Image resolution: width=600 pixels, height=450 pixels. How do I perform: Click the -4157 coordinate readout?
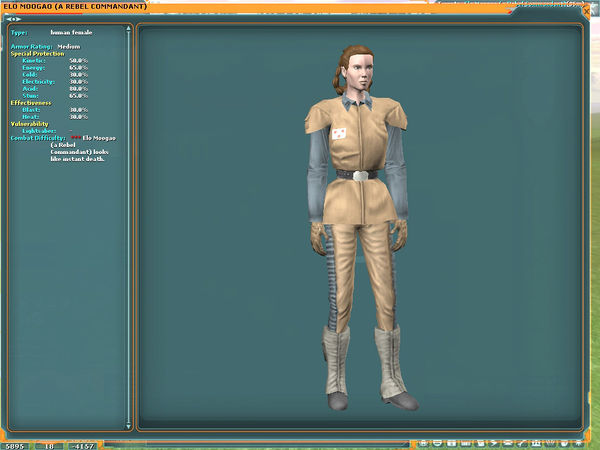click(x=82, y=444)
